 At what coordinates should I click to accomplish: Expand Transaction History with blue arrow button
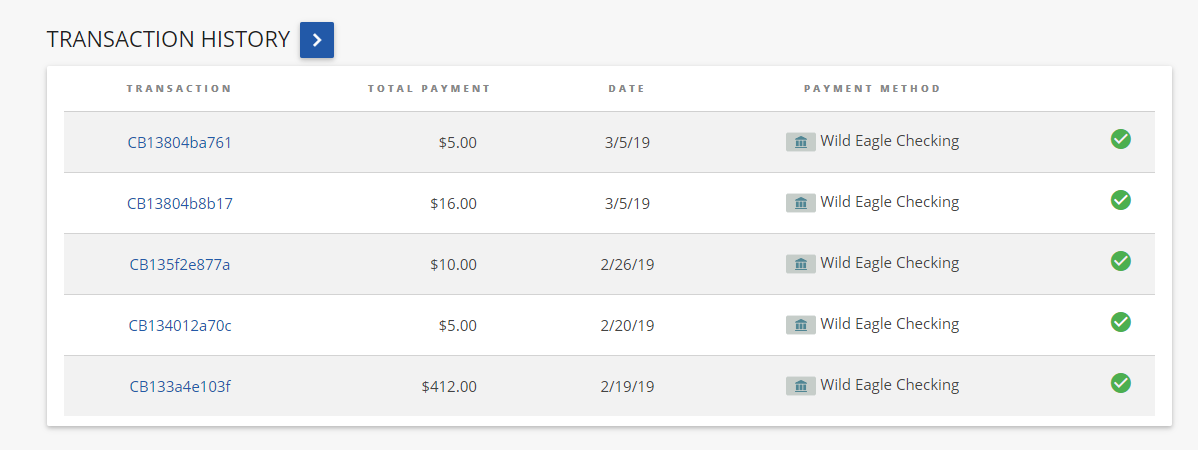pos(317,40)
